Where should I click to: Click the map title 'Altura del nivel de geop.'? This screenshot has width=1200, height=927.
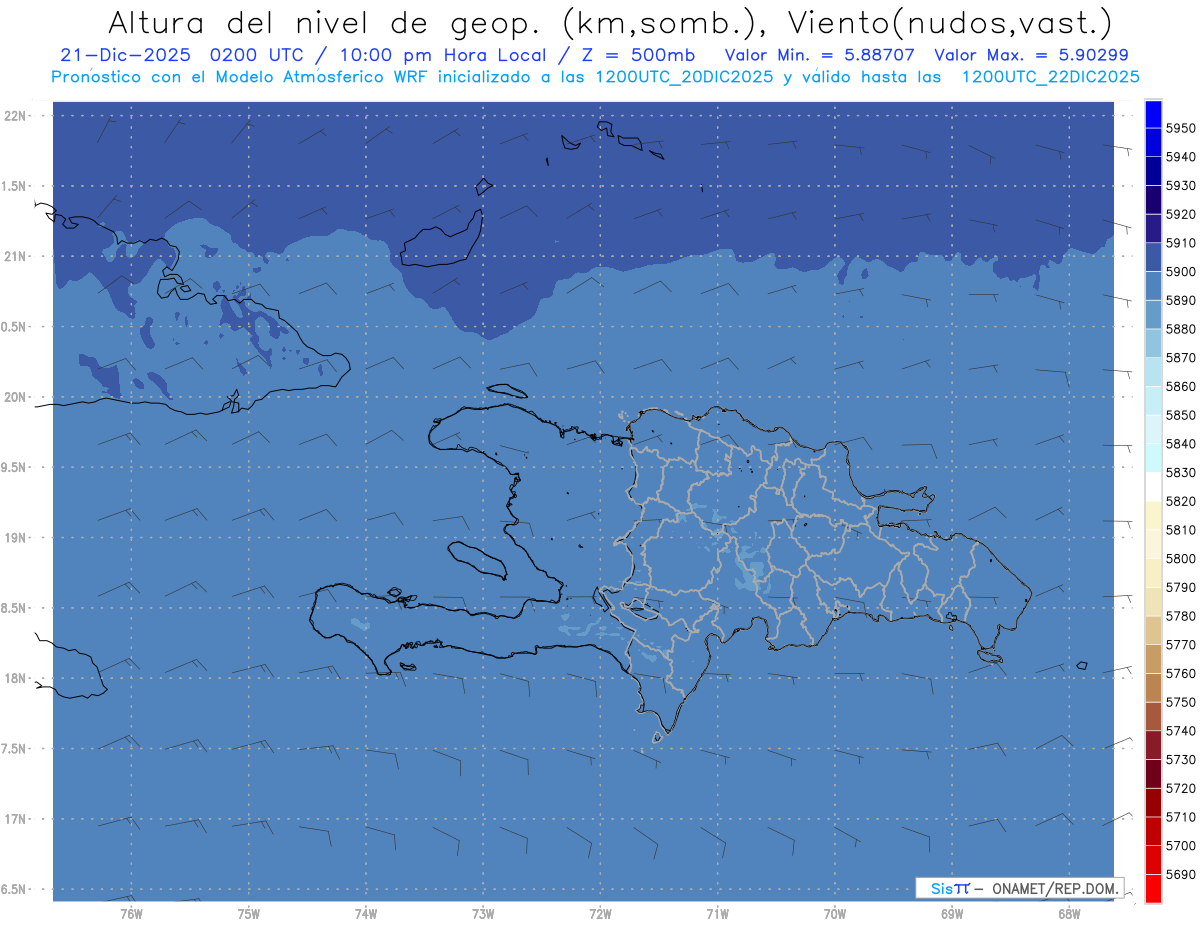point(324,22)
